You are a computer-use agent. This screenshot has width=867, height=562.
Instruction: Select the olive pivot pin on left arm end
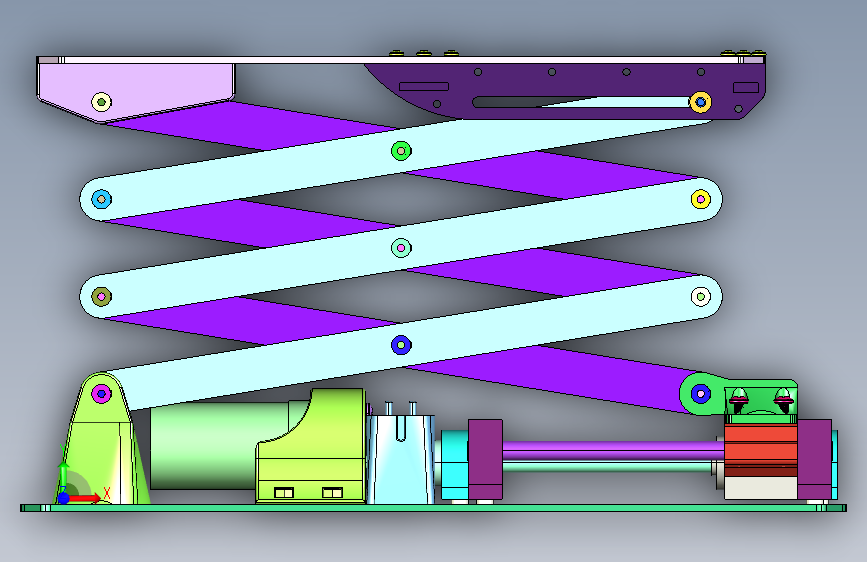pos(101,296)
